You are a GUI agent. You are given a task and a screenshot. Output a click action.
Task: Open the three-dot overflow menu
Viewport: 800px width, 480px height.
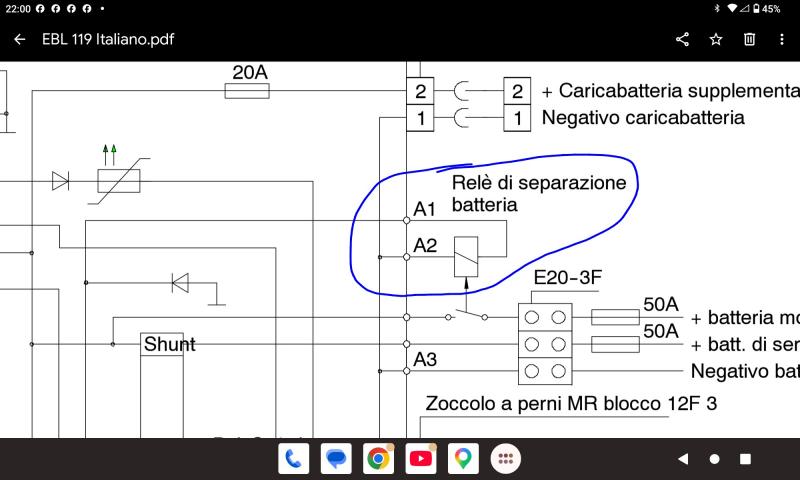(782, 39)
